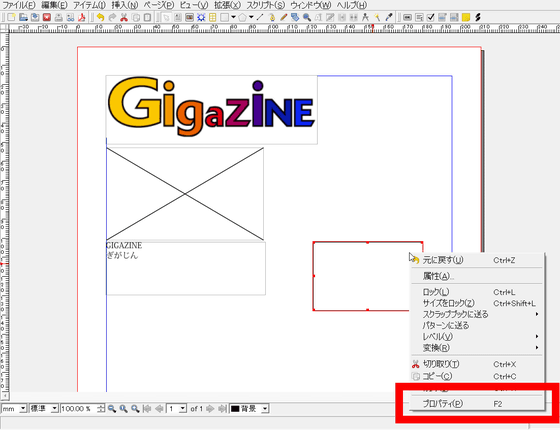Viewport: 560px width, 430px height.
Task: Select the Insert Table tool
Action: tap(213, 17)
